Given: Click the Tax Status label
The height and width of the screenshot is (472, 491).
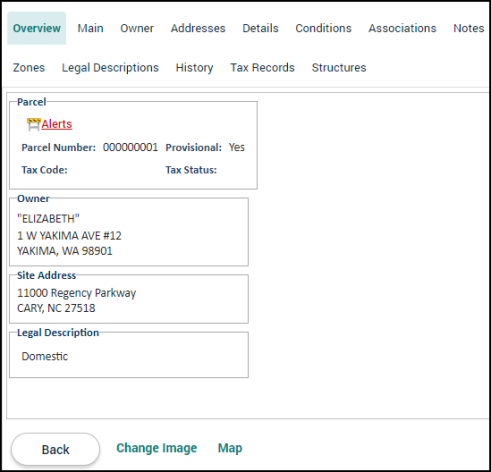Looking at the screenshot, I should [x=191, y=170].
